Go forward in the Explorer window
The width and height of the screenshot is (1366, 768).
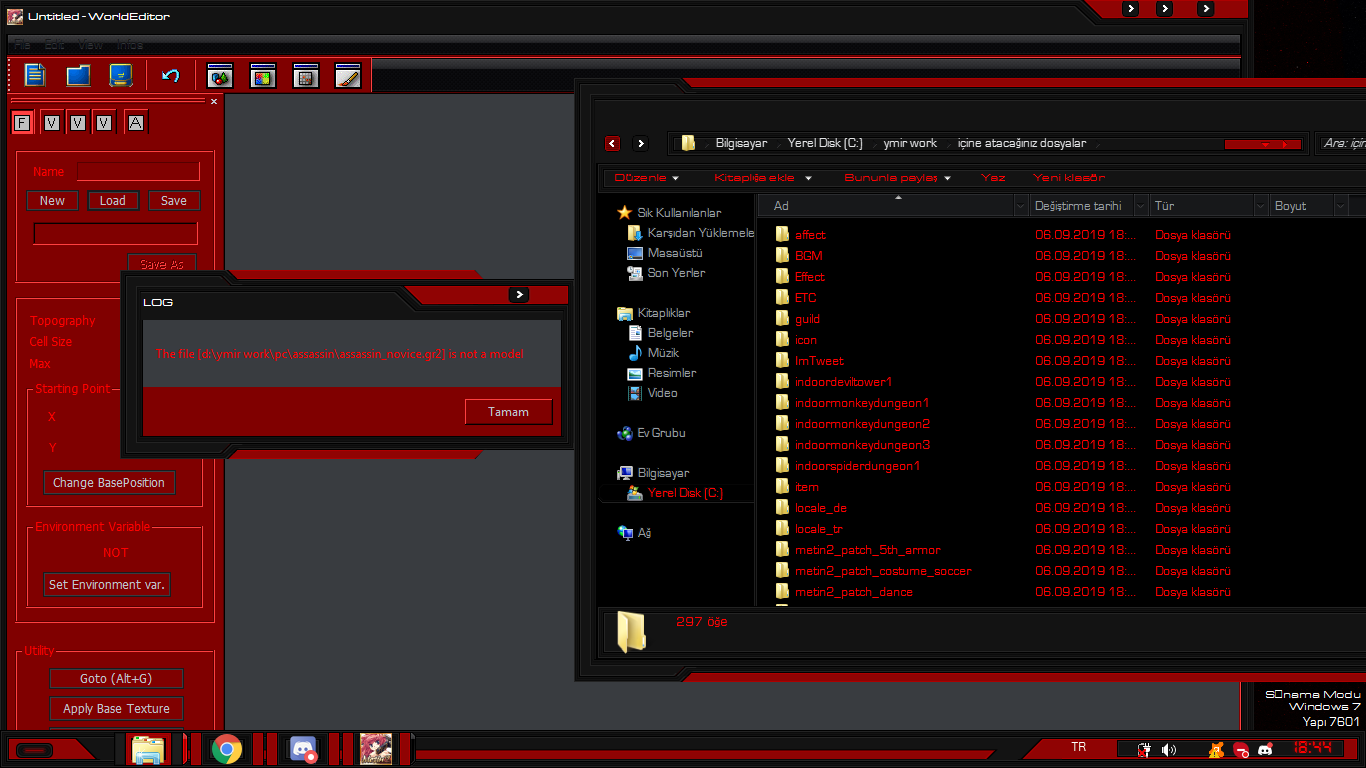[641, 144]
